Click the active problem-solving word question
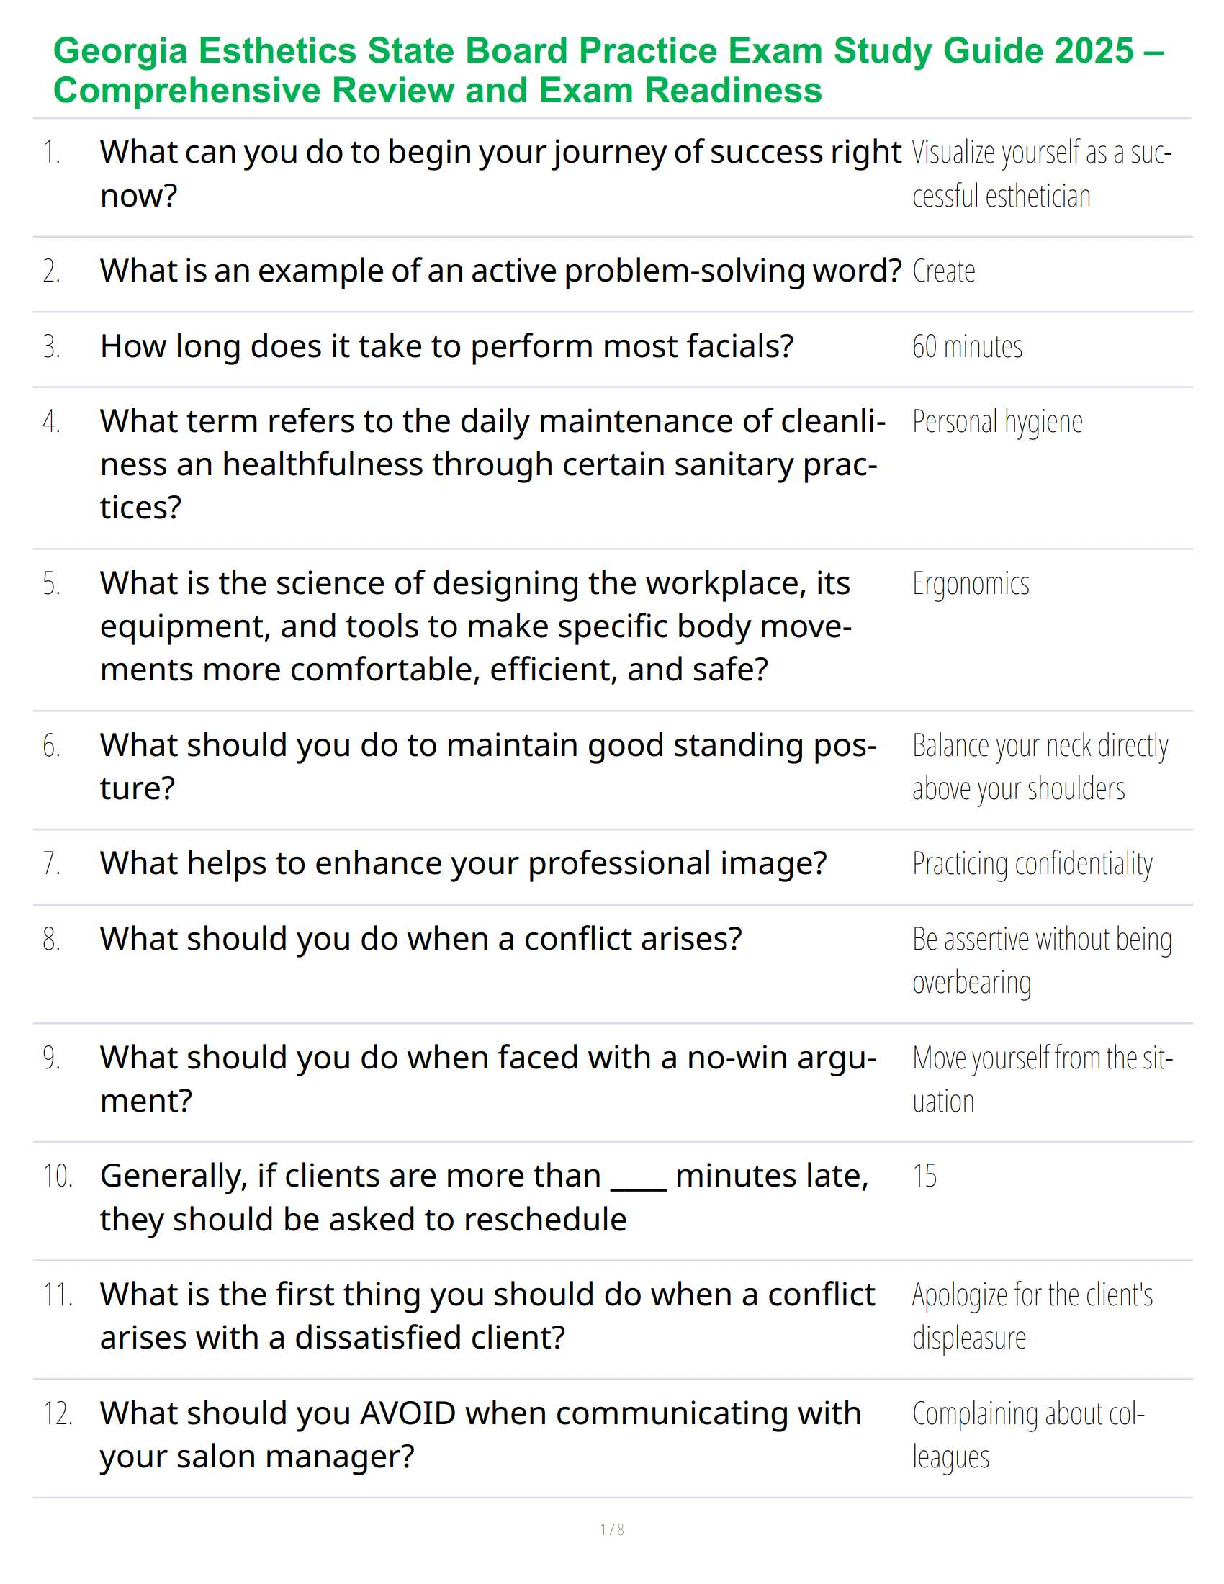1224x1584 pixels. pos(500,271)
